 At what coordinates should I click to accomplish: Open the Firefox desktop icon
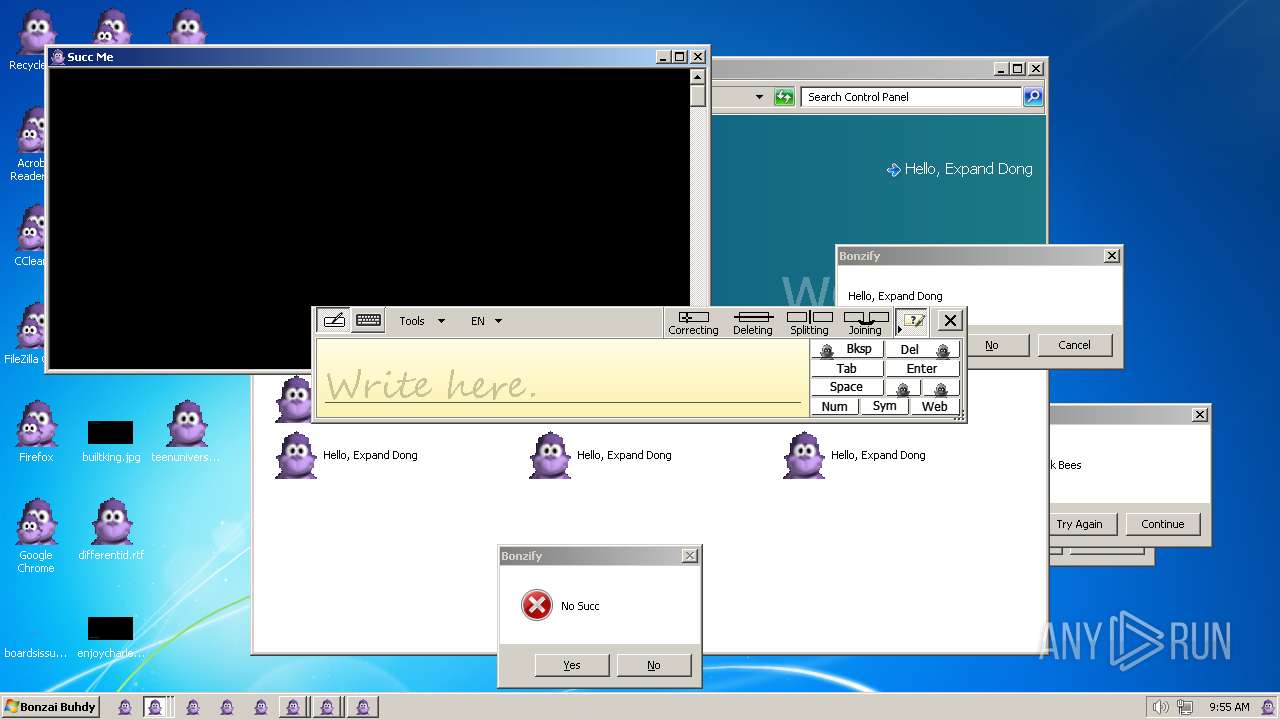[x=36, y=432]
